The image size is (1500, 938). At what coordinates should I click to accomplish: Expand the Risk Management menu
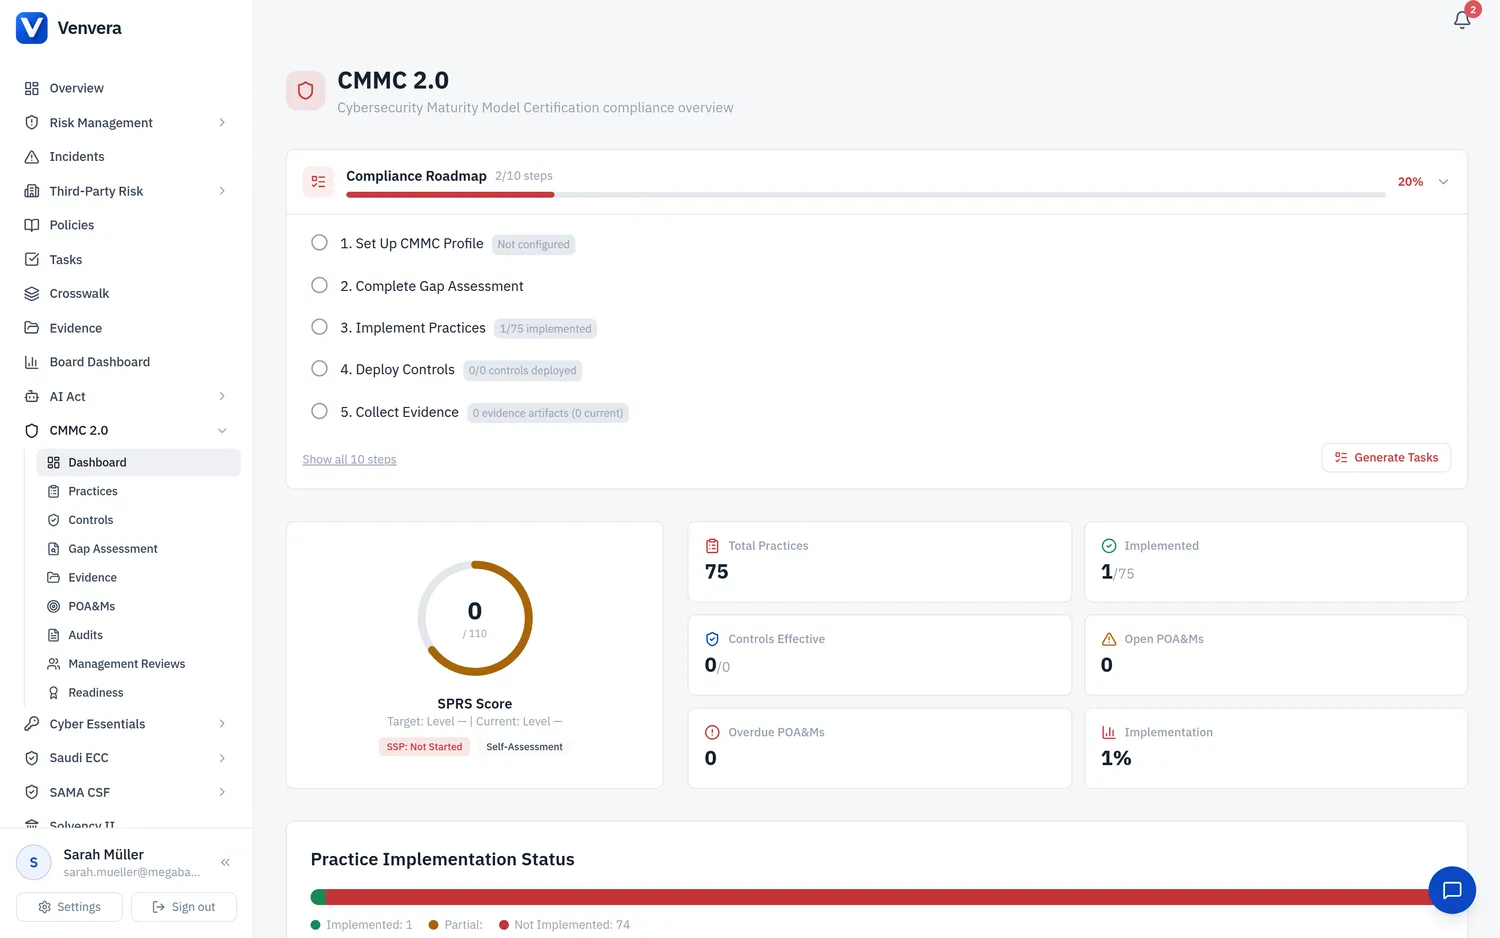222,123
